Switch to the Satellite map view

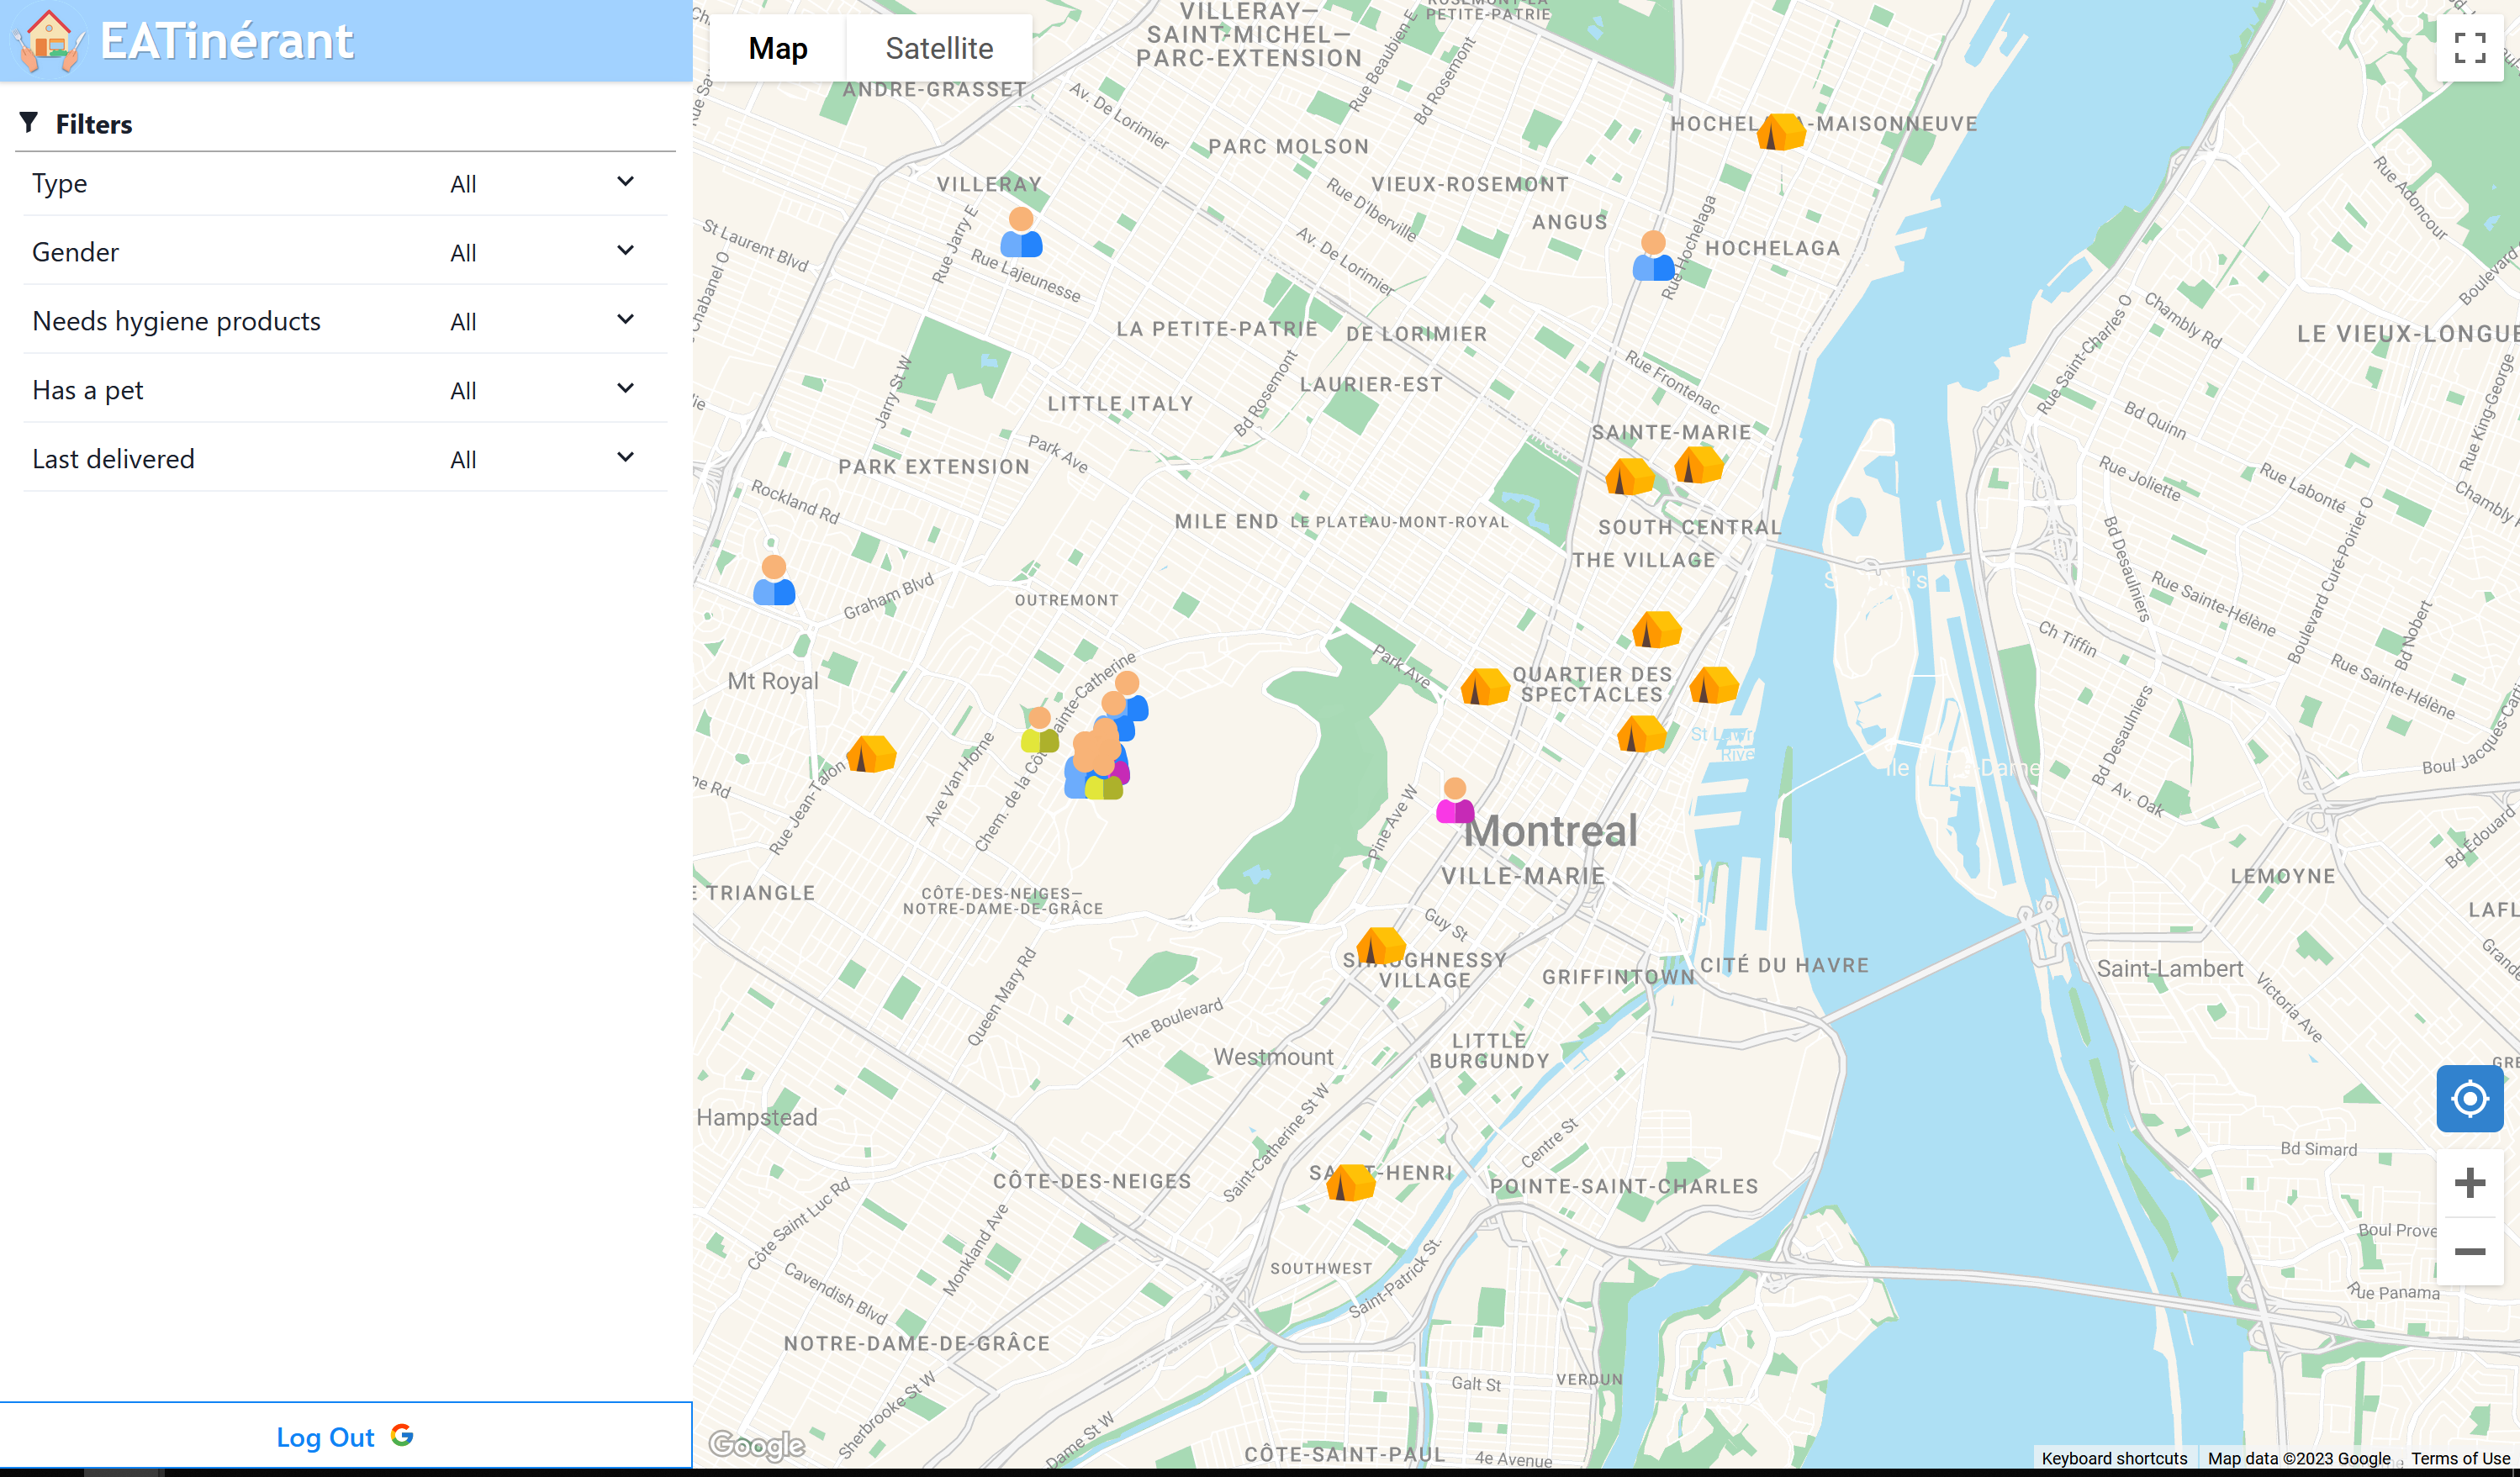(938, 48)
